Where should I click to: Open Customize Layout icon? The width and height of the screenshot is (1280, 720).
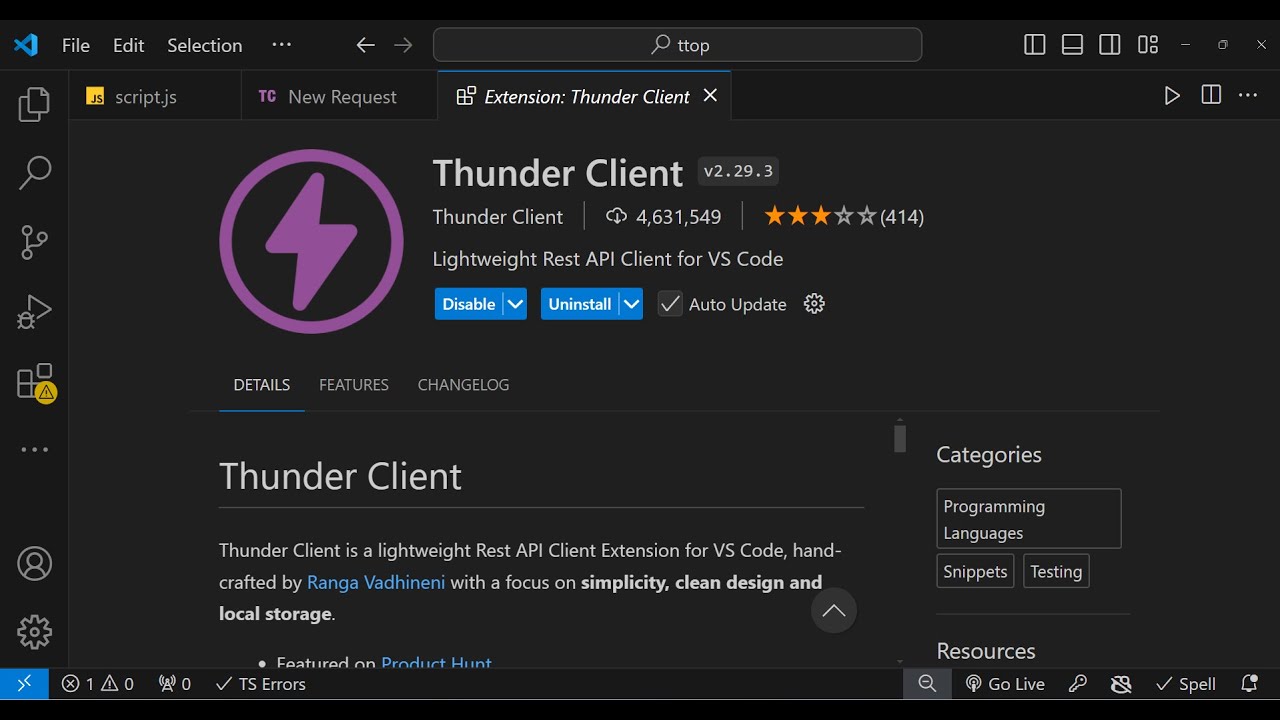coord(1148,45)
